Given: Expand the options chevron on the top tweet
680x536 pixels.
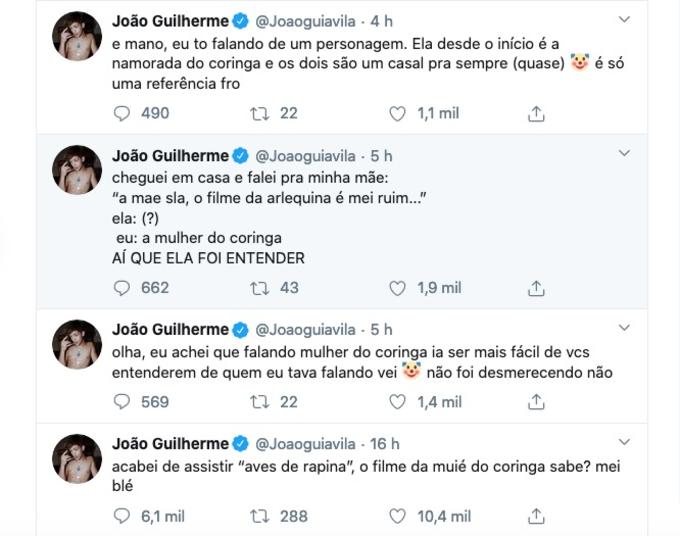Looking at the screenshot, I should coord(625,20).
